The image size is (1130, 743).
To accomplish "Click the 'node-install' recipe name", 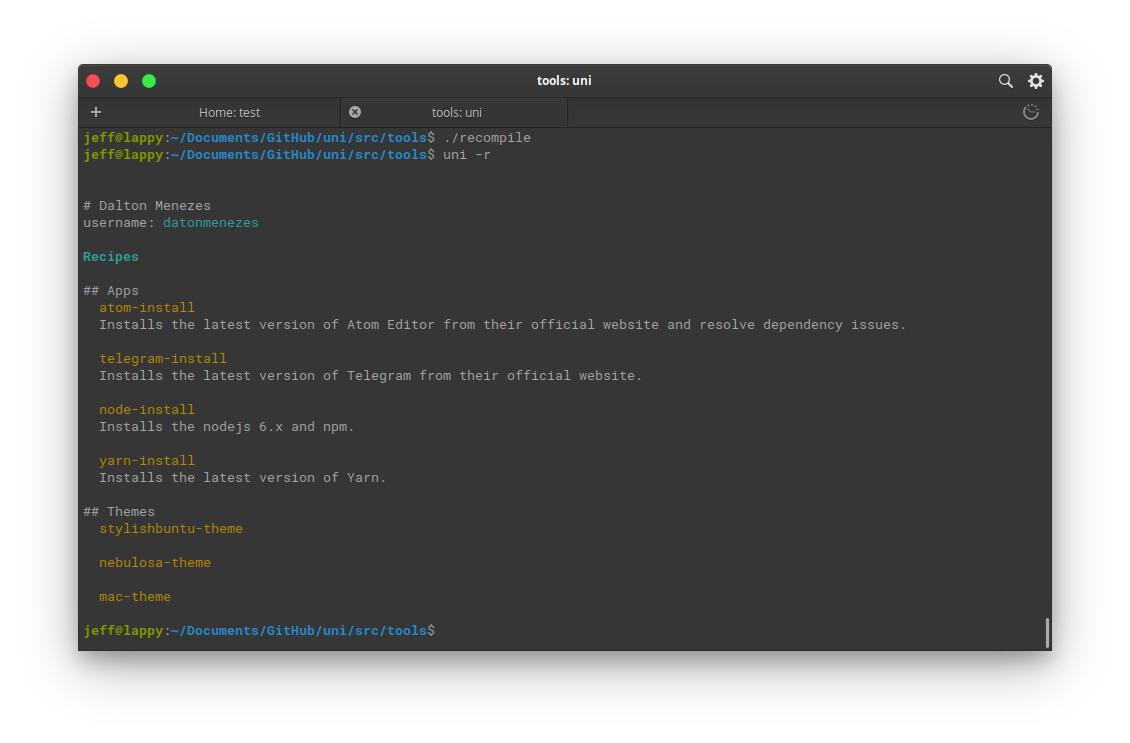I will tap(147, 409).
